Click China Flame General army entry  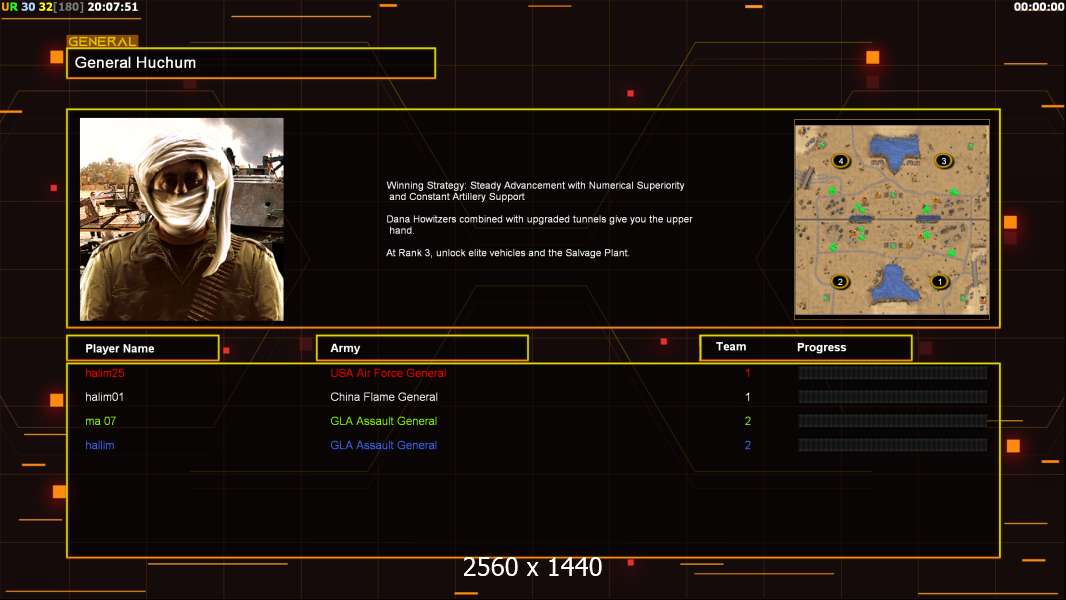coord(384,397)
